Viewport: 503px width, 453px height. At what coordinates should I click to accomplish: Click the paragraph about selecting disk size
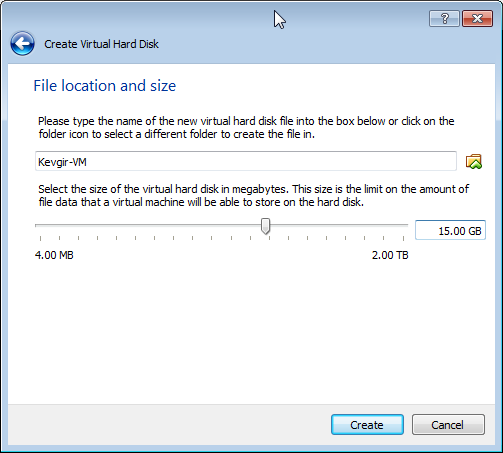point(253,195)
